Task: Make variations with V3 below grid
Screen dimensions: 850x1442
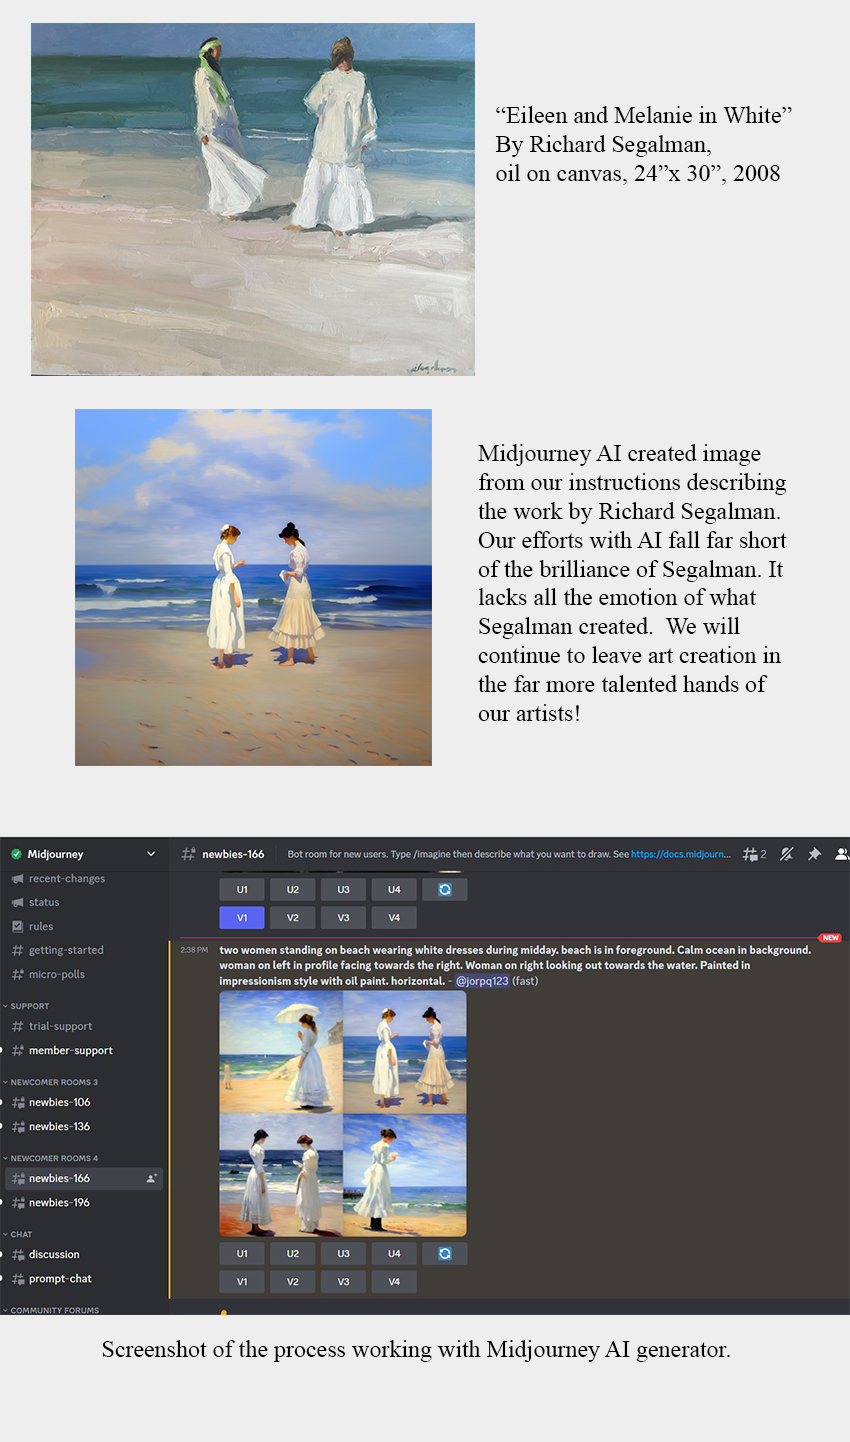Action: tap(344, 1281)
